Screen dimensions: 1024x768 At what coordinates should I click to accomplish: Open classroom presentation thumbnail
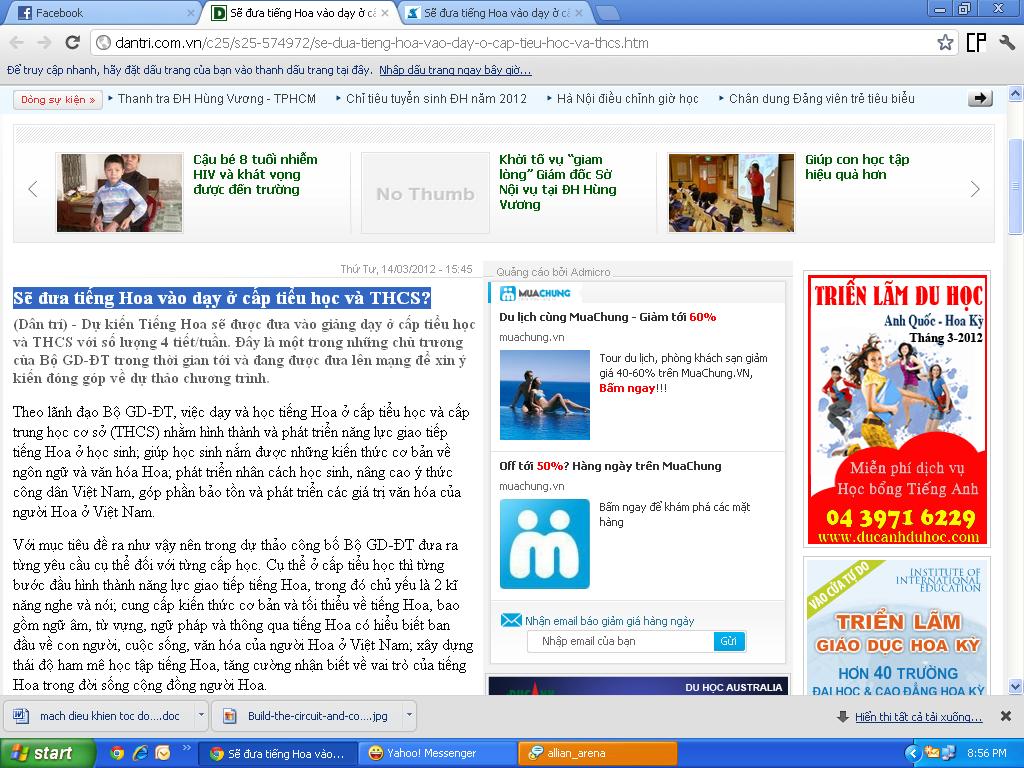pos(731,193)
